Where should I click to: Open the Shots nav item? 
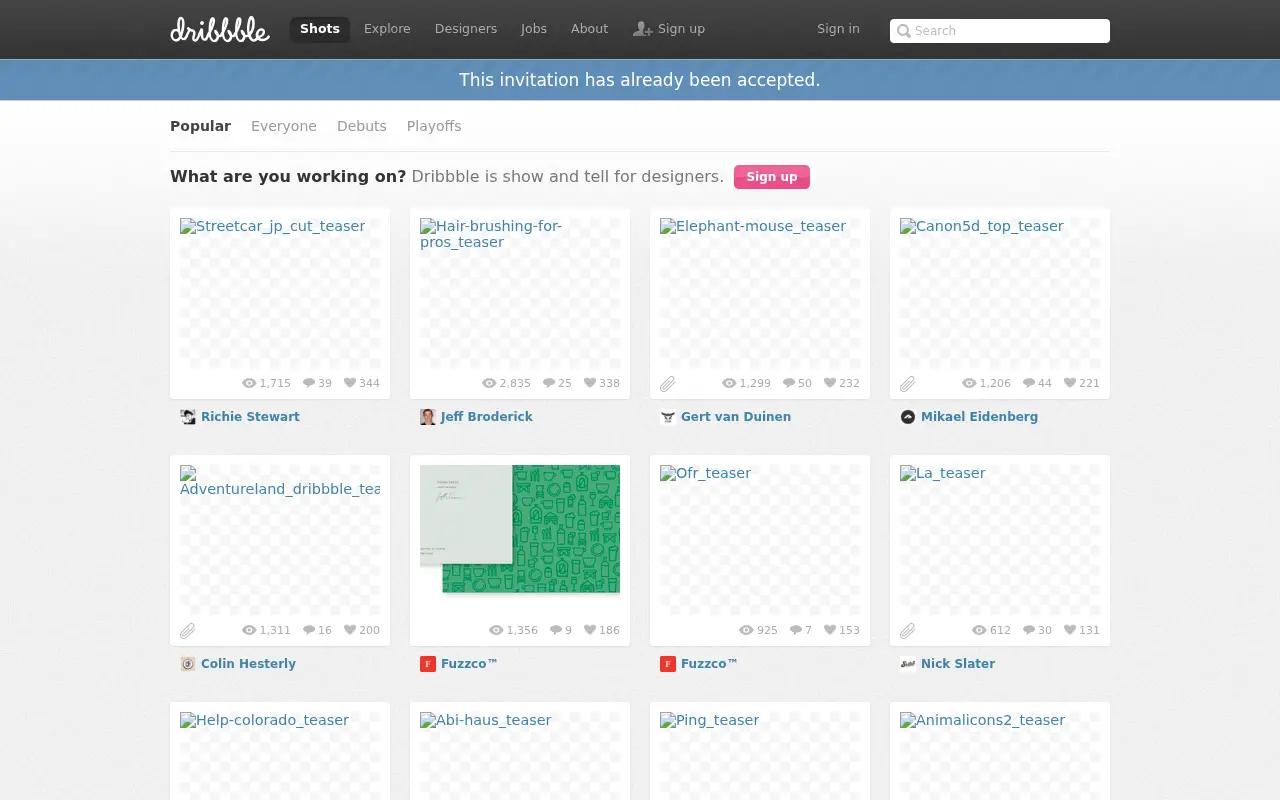click(320, 29)
